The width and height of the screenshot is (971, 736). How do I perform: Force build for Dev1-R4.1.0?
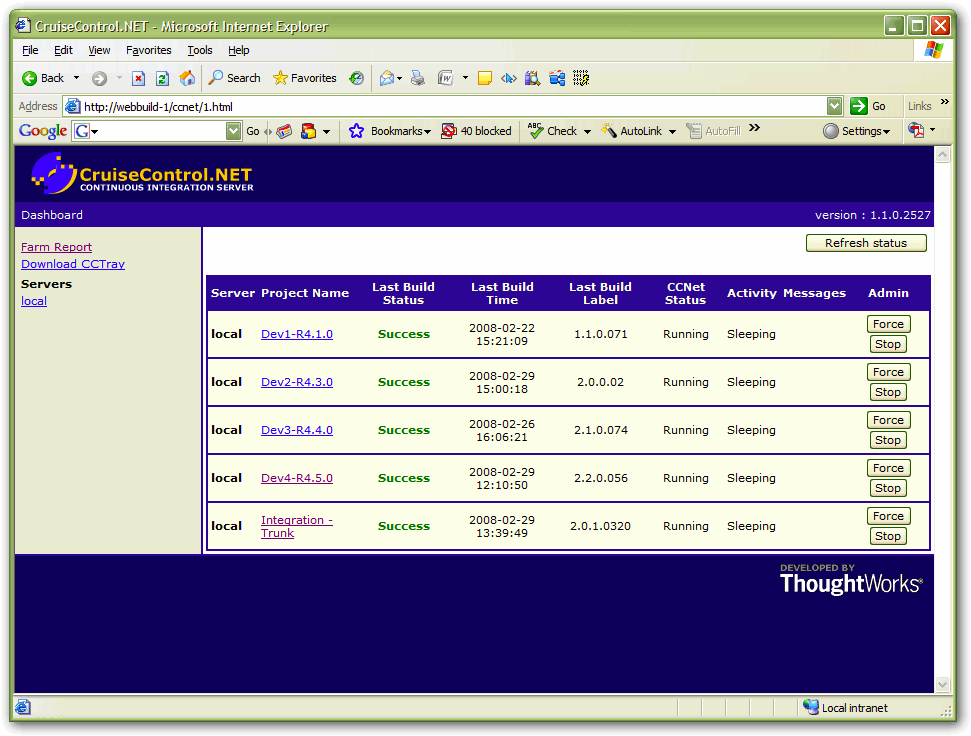pyautogui.click(x=887, y=324)
